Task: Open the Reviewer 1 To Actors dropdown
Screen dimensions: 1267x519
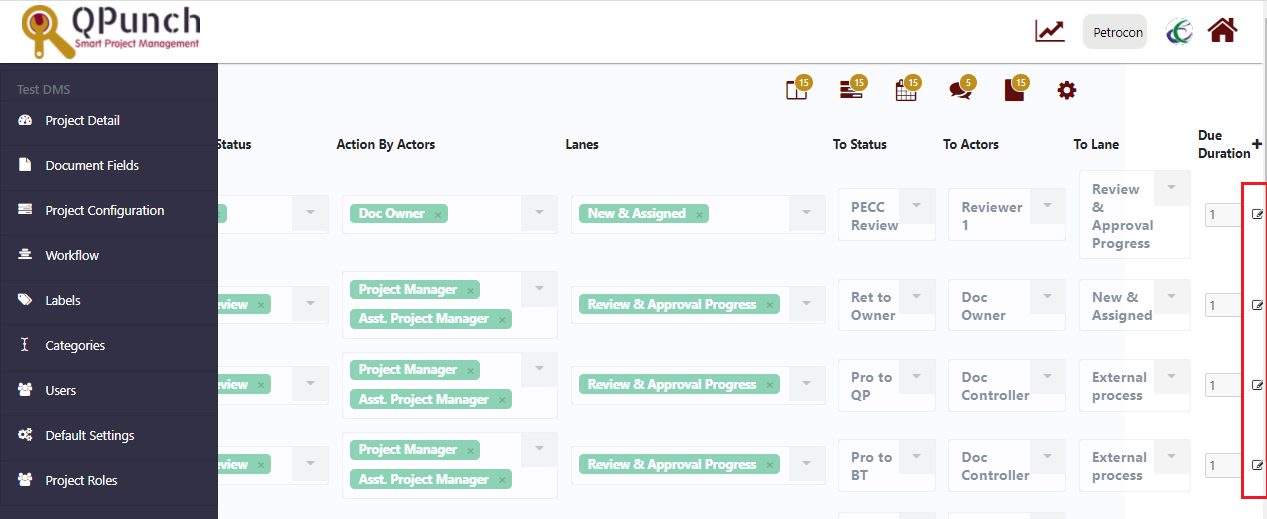Action: [x=1046, y=205]
